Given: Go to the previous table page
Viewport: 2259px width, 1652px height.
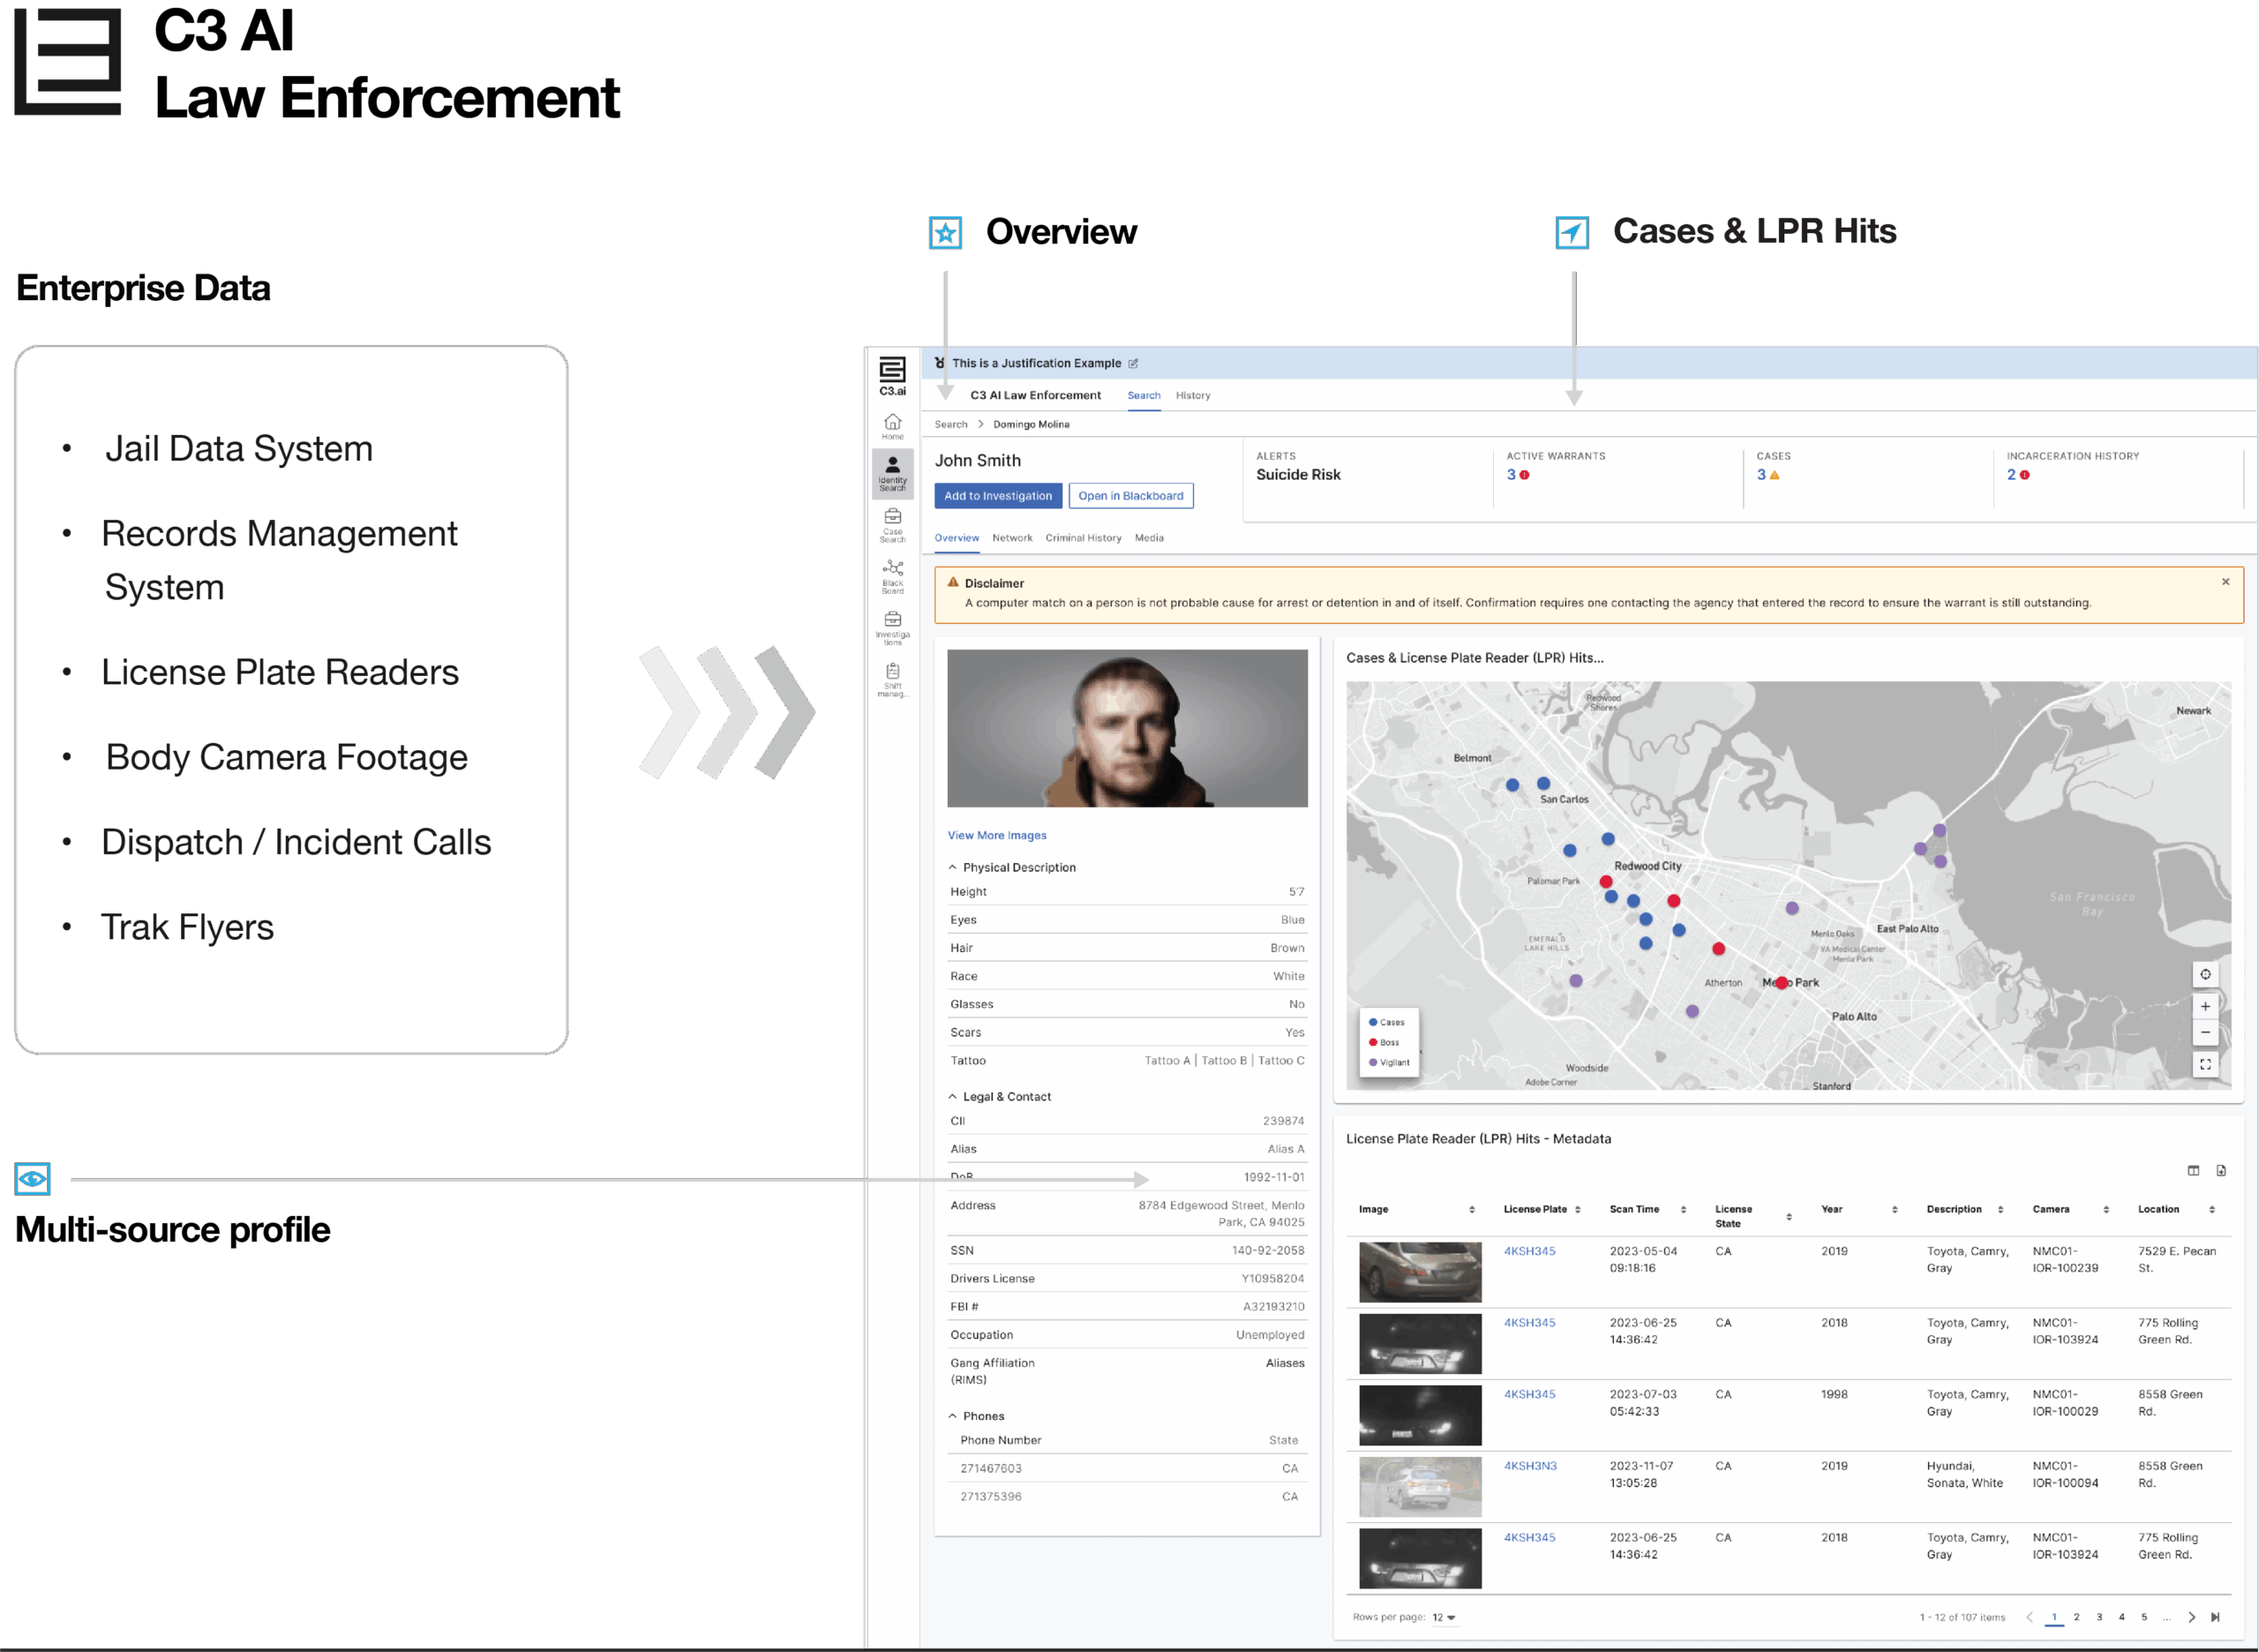Looking at the screenshot, I should click(x=2029, y=1618).
